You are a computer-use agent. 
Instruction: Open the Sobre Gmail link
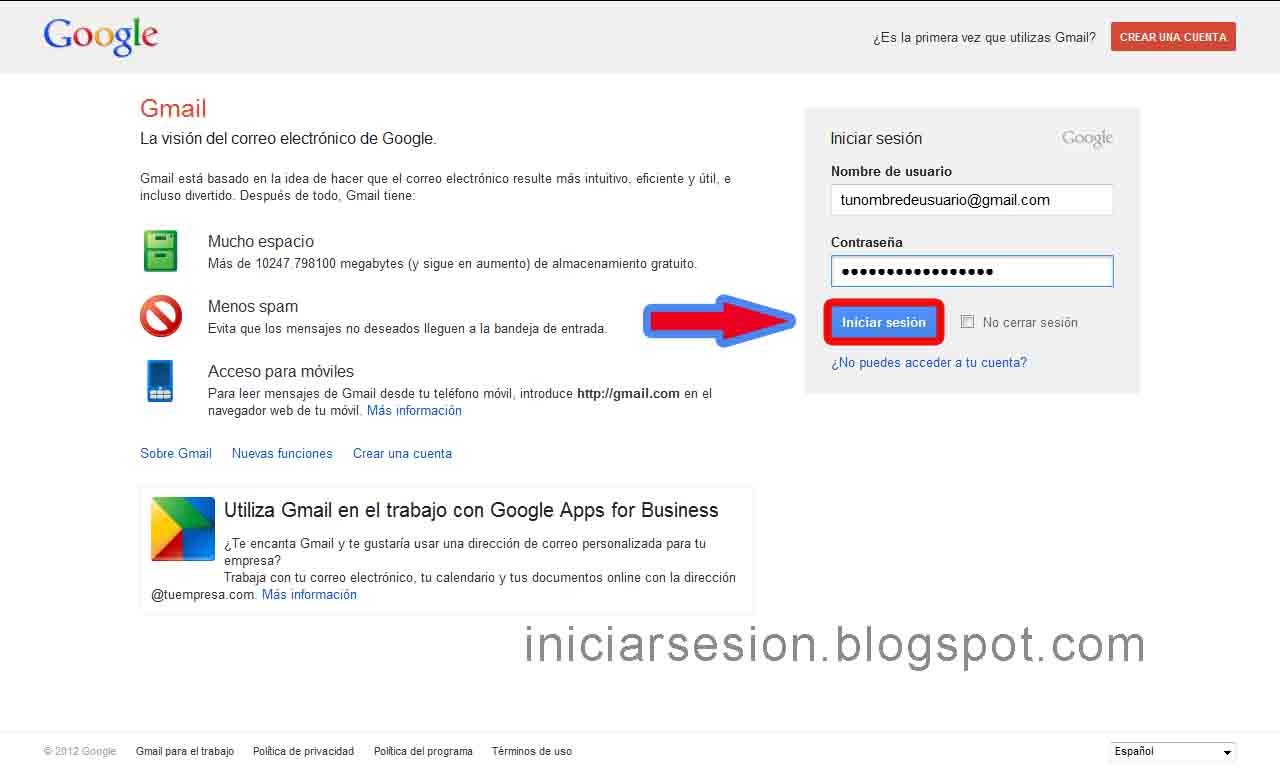coord(176,453)
